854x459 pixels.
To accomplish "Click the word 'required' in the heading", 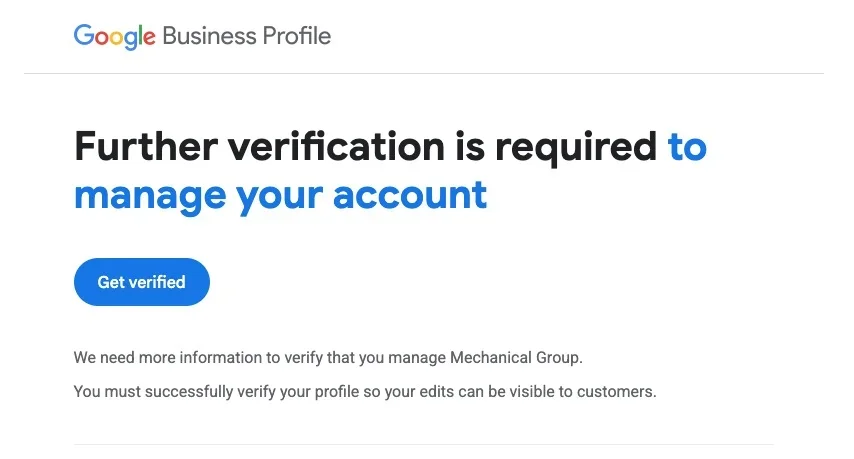I will point(576,148).
